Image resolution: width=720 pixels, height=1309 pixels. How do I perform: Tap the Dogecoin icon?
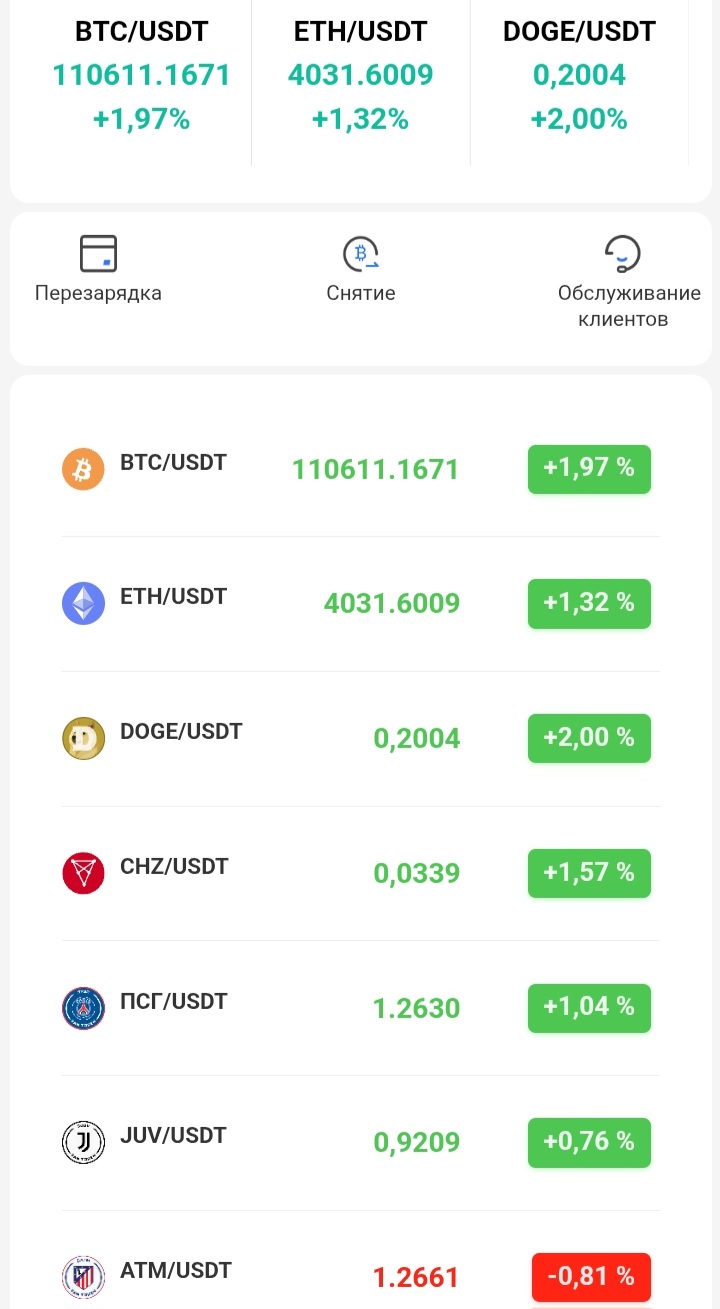coord(83,738)
